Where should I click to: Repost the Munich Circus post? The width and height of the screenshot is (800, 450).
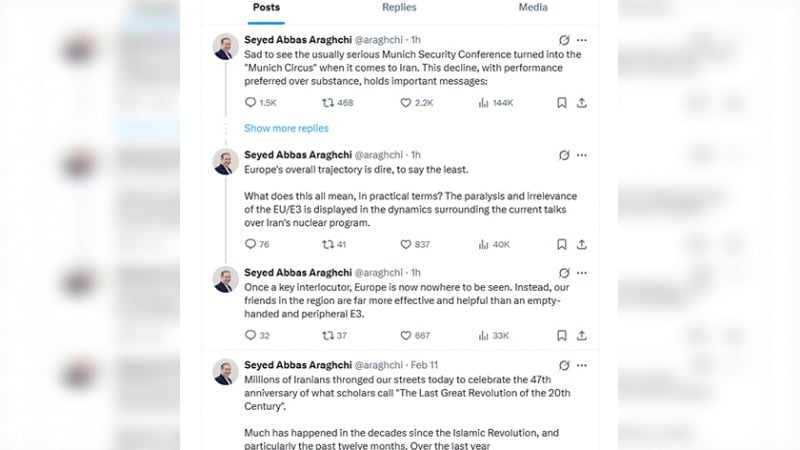click(327, 102)
